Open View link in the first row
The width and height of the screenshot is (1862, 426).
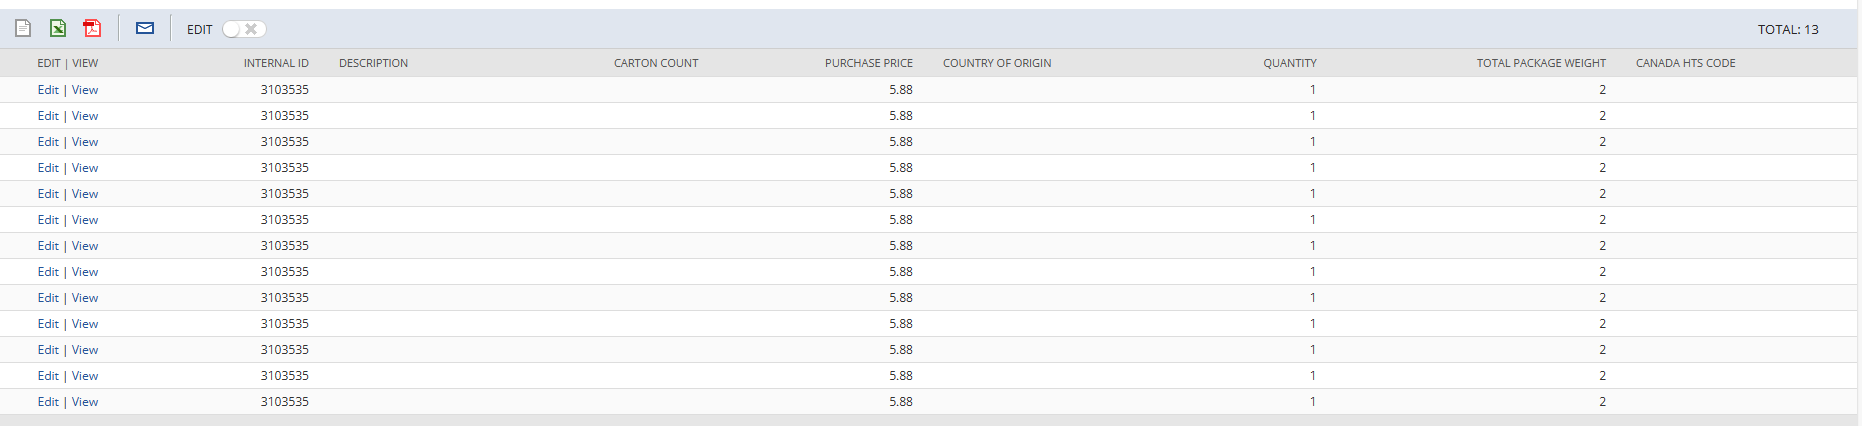pos(85,90)
